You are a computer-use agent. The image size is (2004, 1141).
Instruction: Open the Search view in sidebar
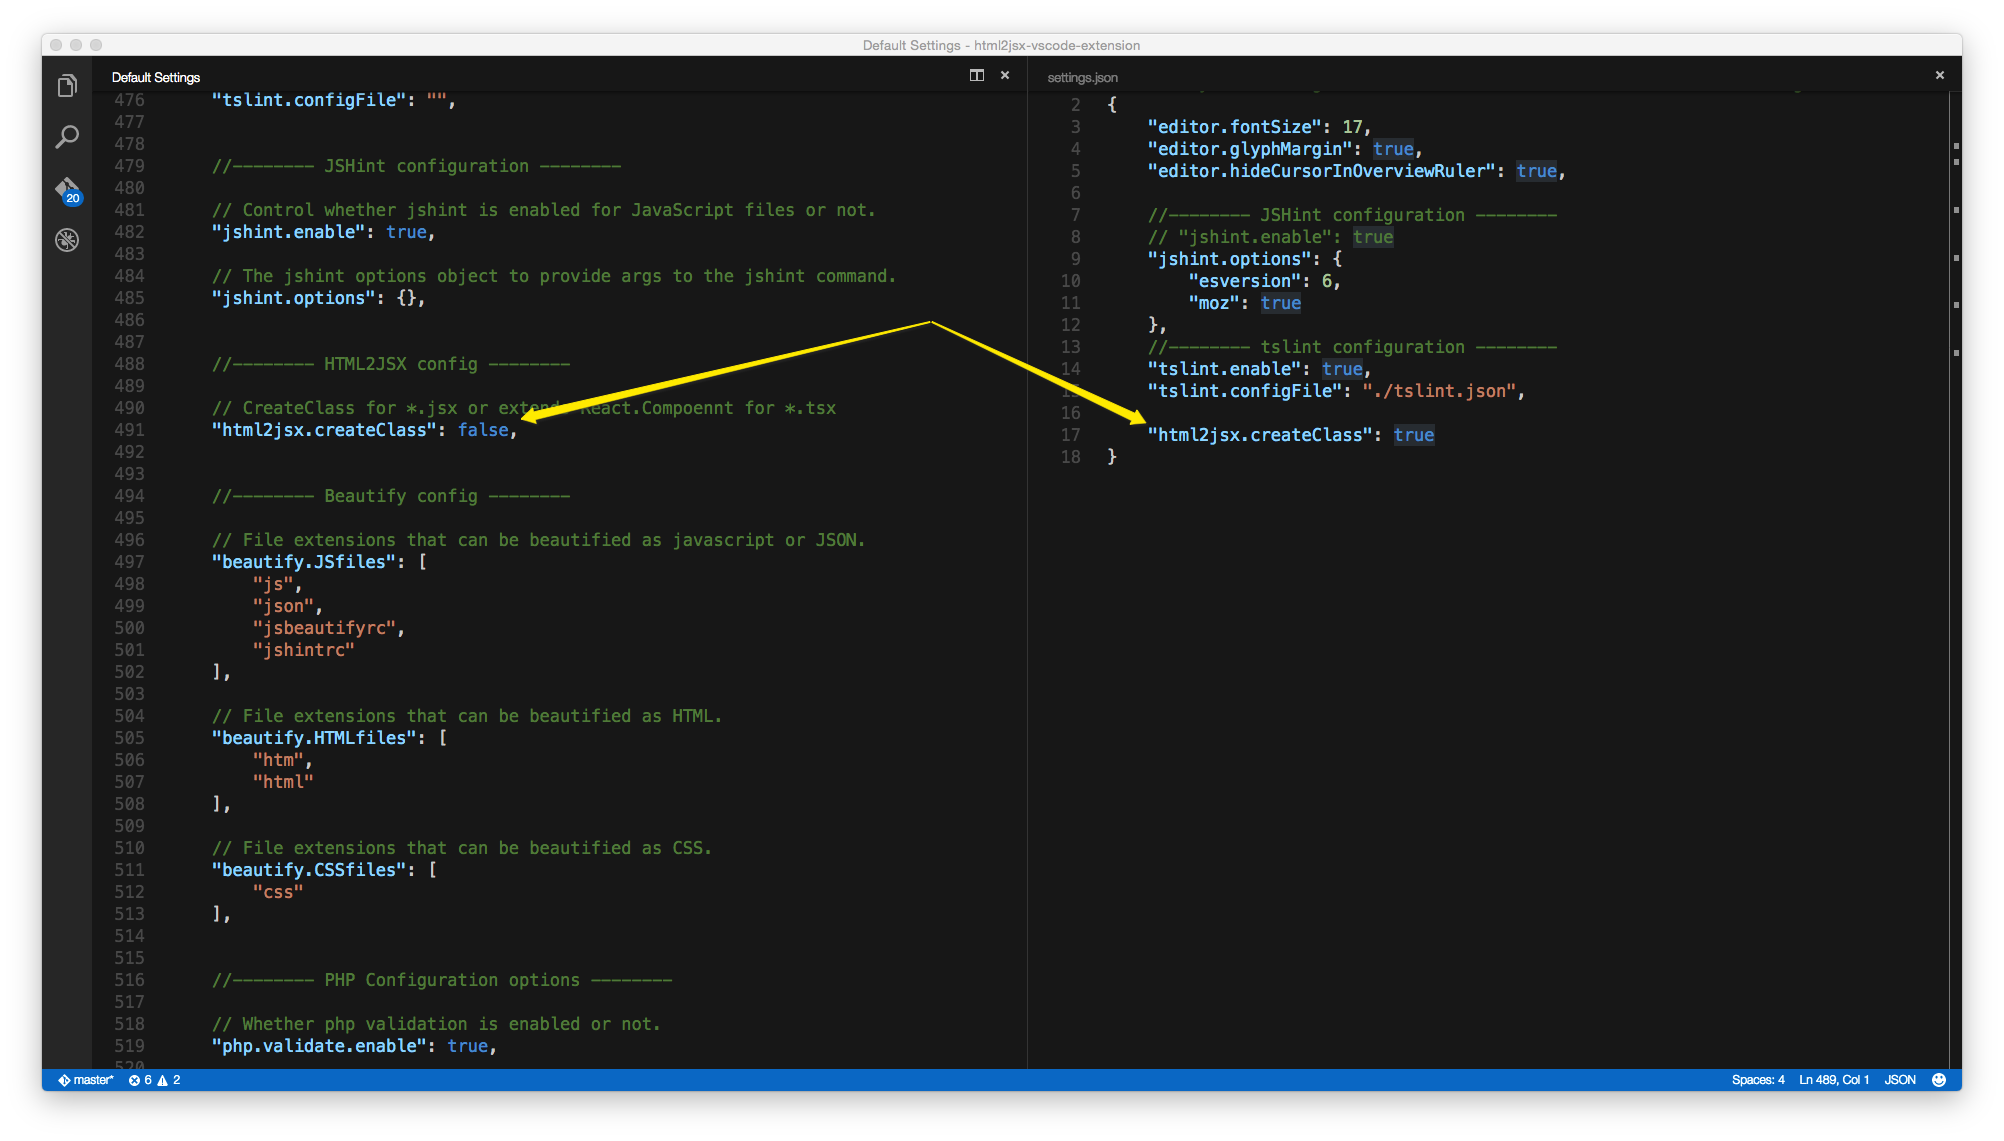(x=67, y=137)
